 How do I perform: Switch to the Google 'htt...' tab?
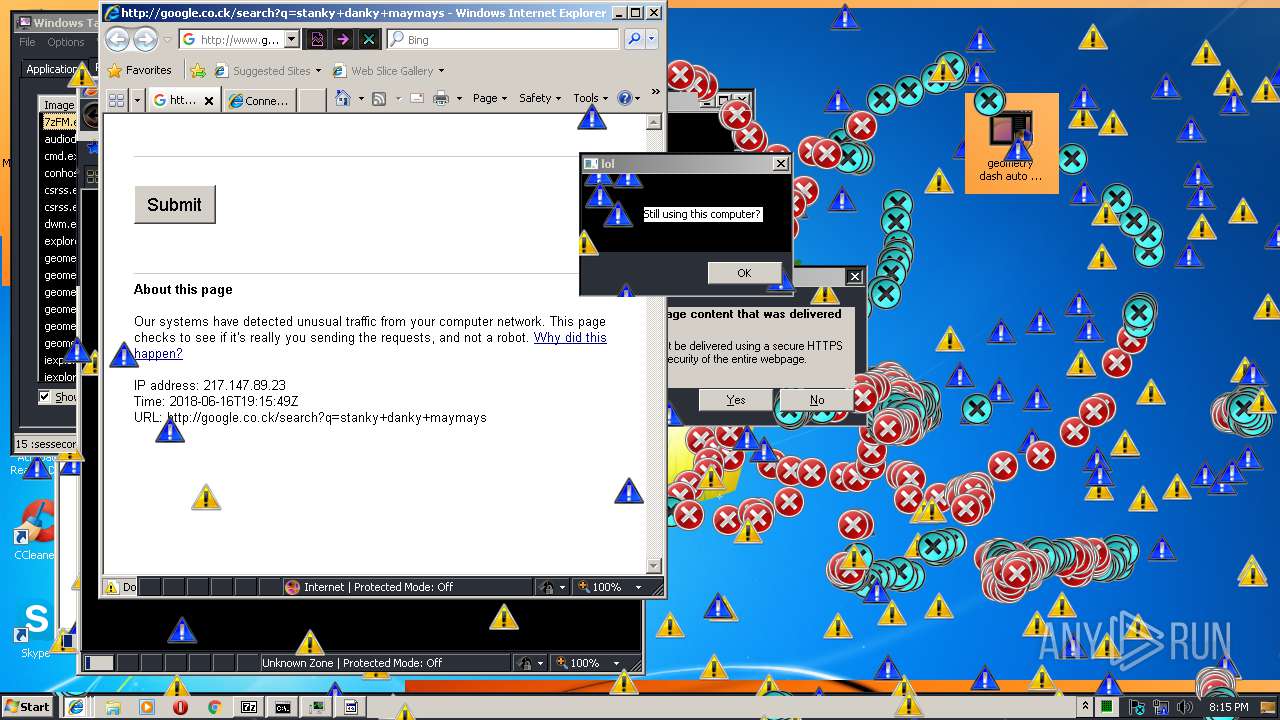coord(184,100)
